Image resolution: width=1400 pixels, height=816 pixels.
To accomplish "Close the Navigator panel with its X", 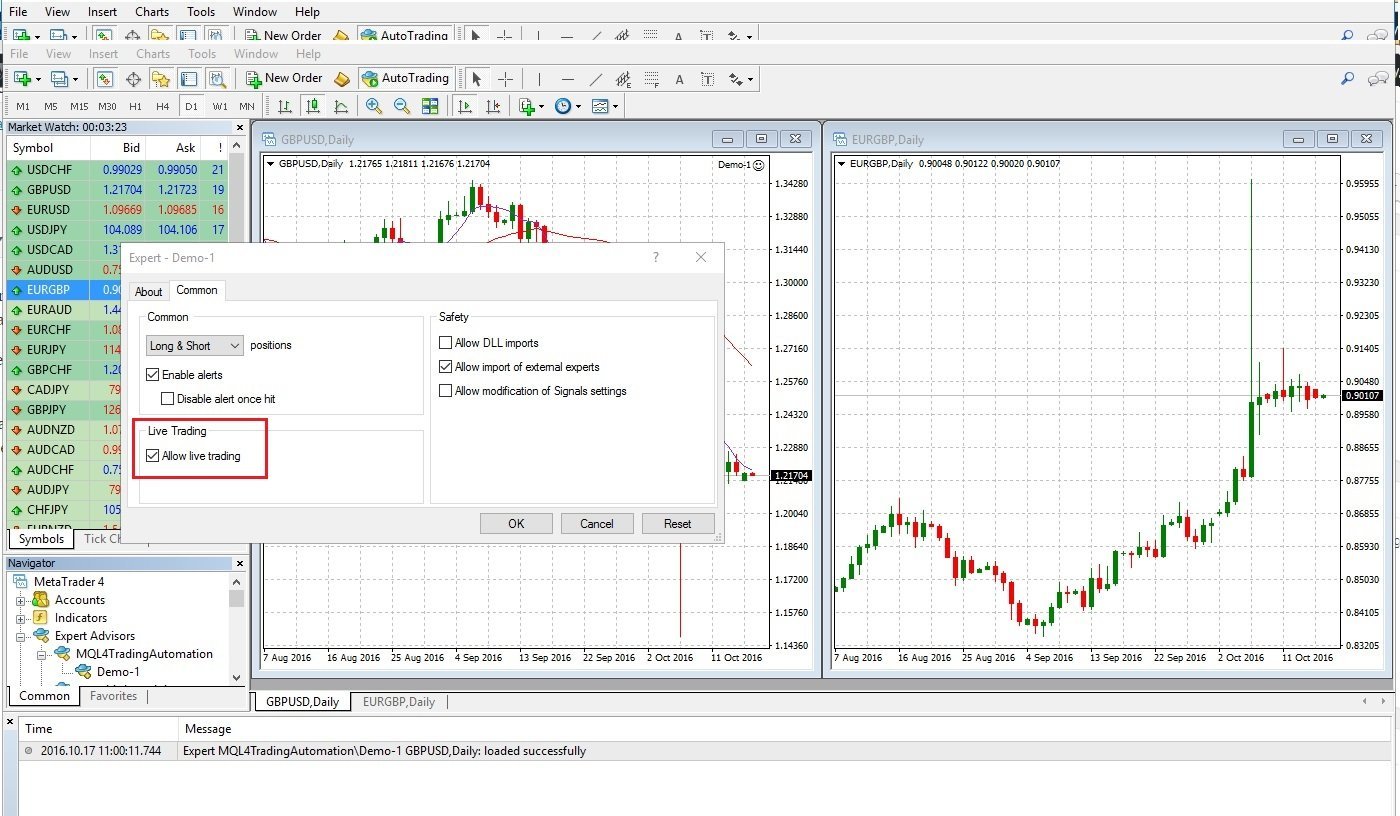I will [x=240, y=564].
